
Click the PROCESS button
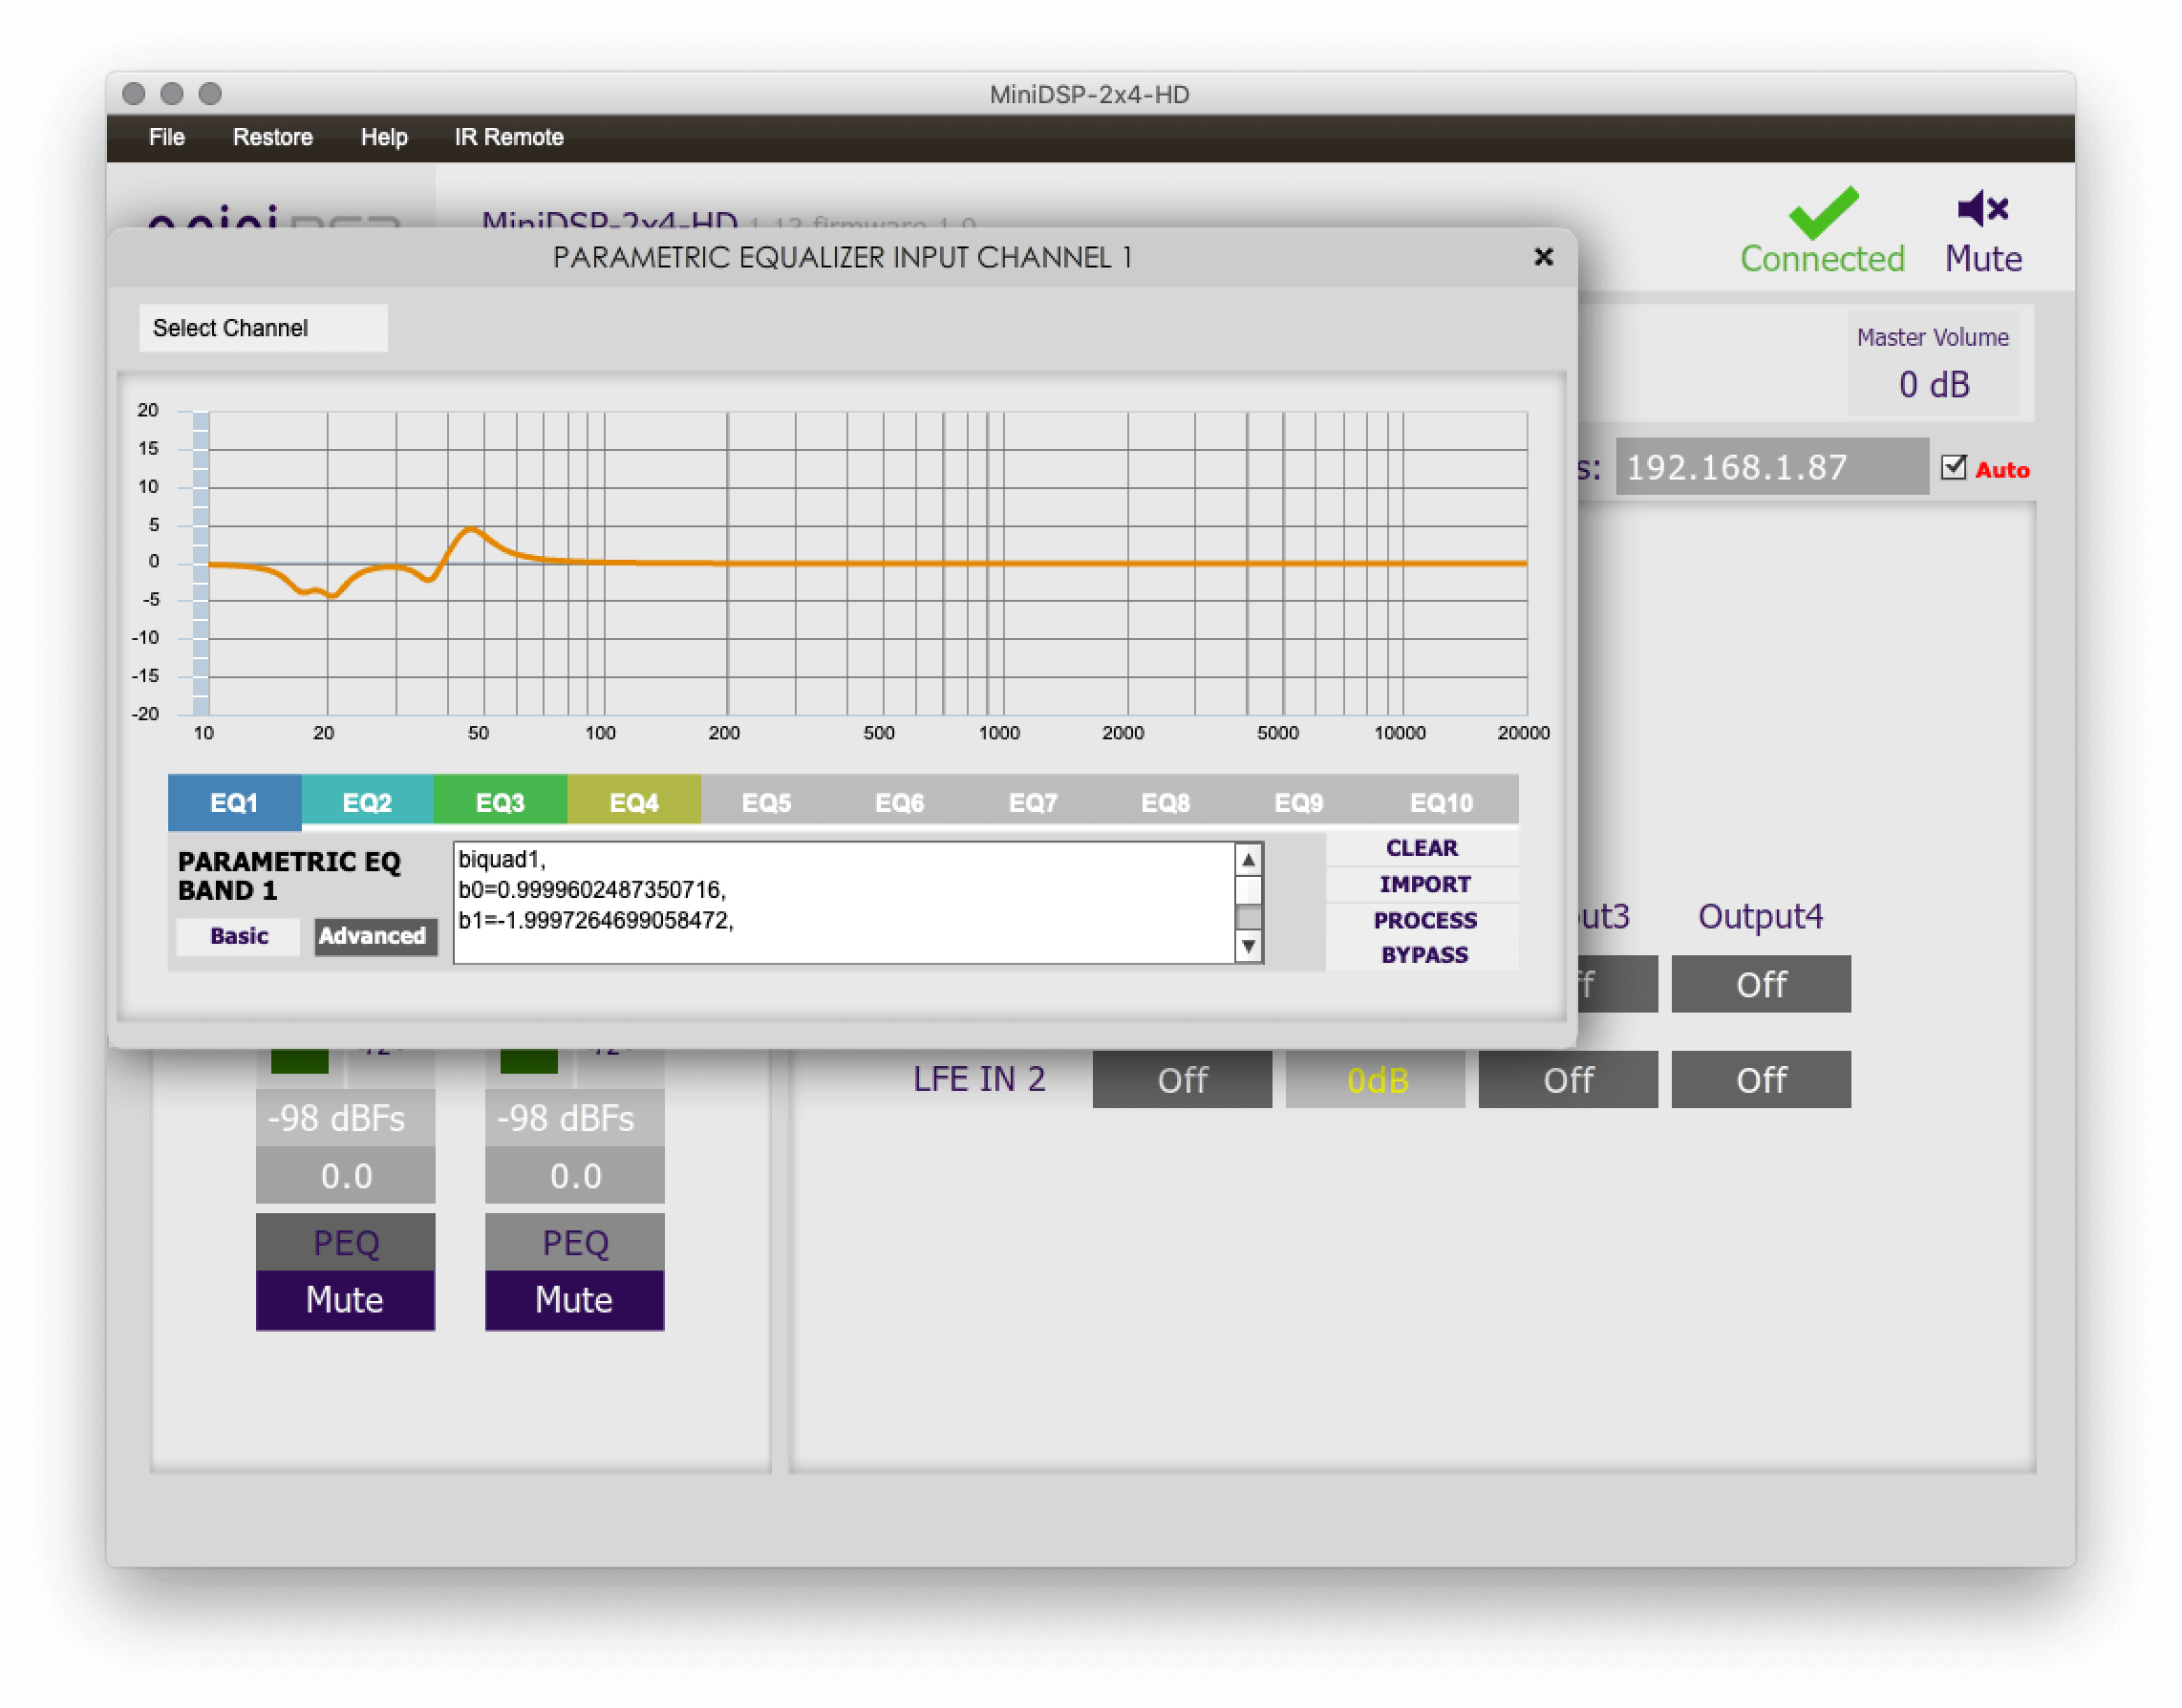tap(1424, 920)
